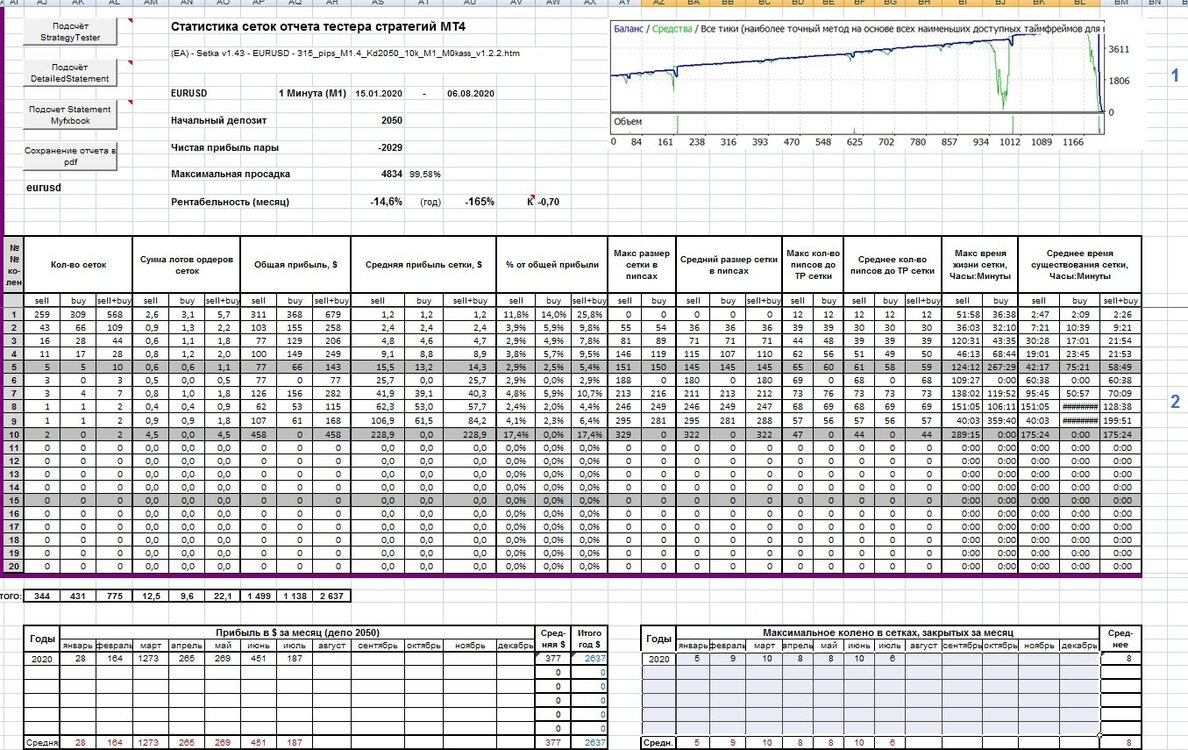The height and width of the screenshot is (750, 1188).
Task: Select the Чистая прибыль пары value -2029
Action: pos(390,148)
